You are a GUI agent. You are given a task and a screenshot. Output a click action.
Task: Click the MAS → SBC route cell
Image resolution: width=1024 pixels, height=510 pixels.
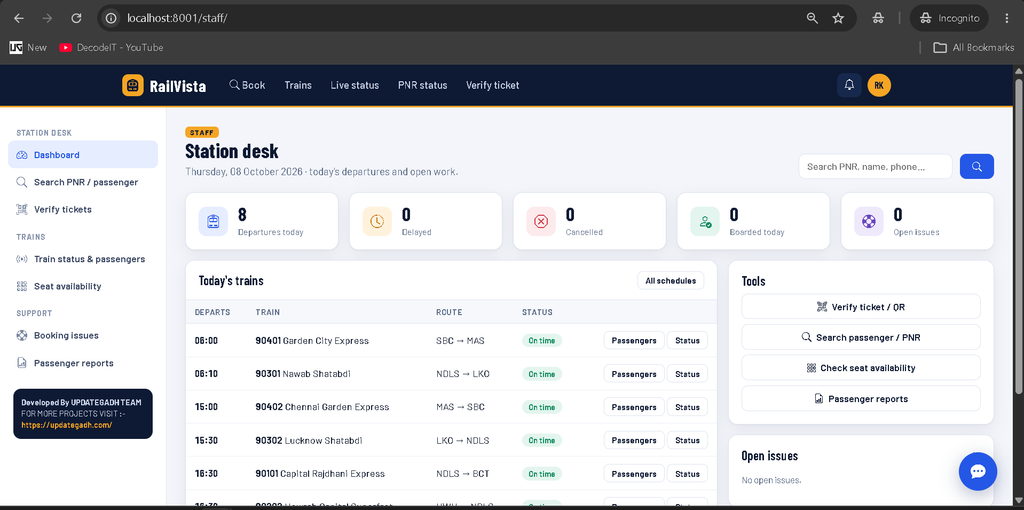coord(460,407)
